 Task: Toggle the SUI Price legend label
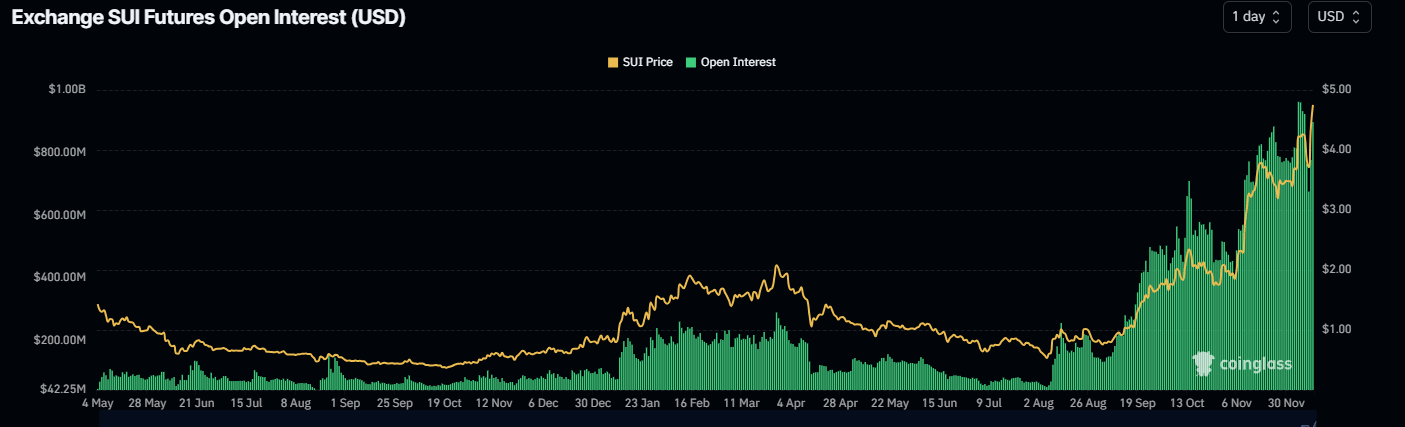point(649,62)
